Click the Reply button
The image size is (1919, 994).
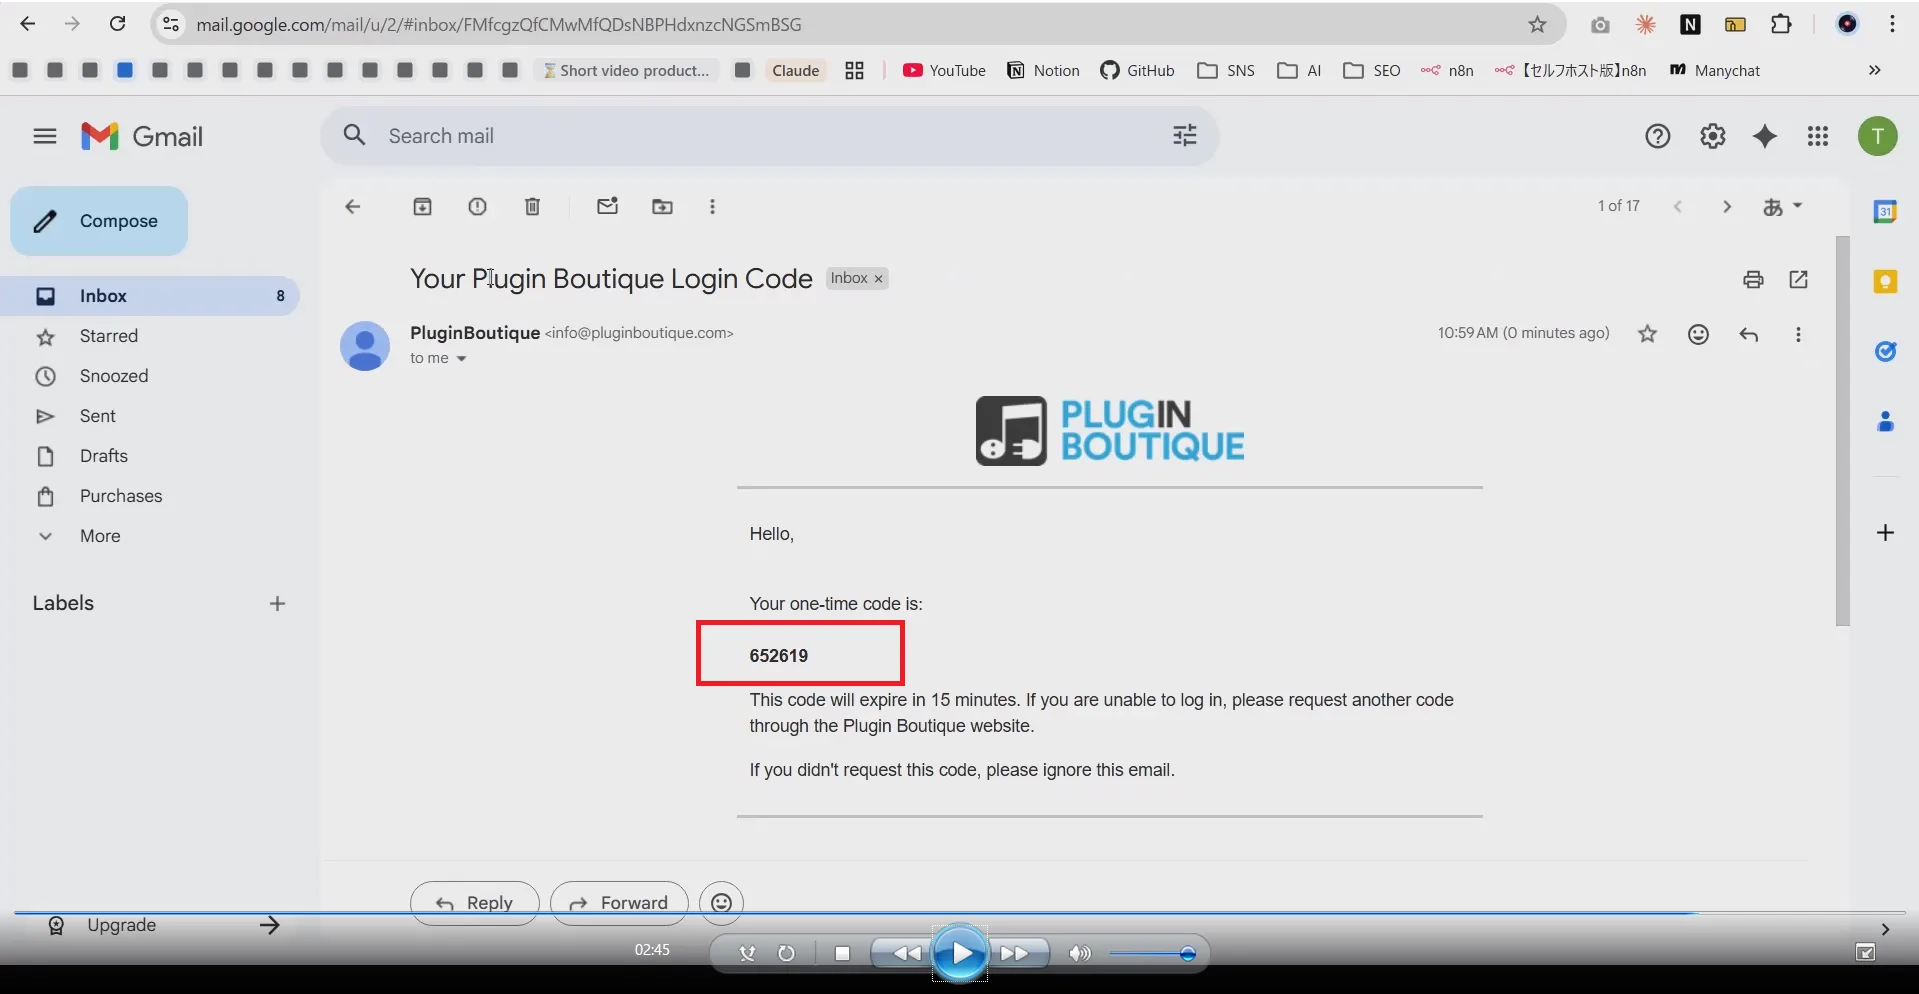click(475, 903)
